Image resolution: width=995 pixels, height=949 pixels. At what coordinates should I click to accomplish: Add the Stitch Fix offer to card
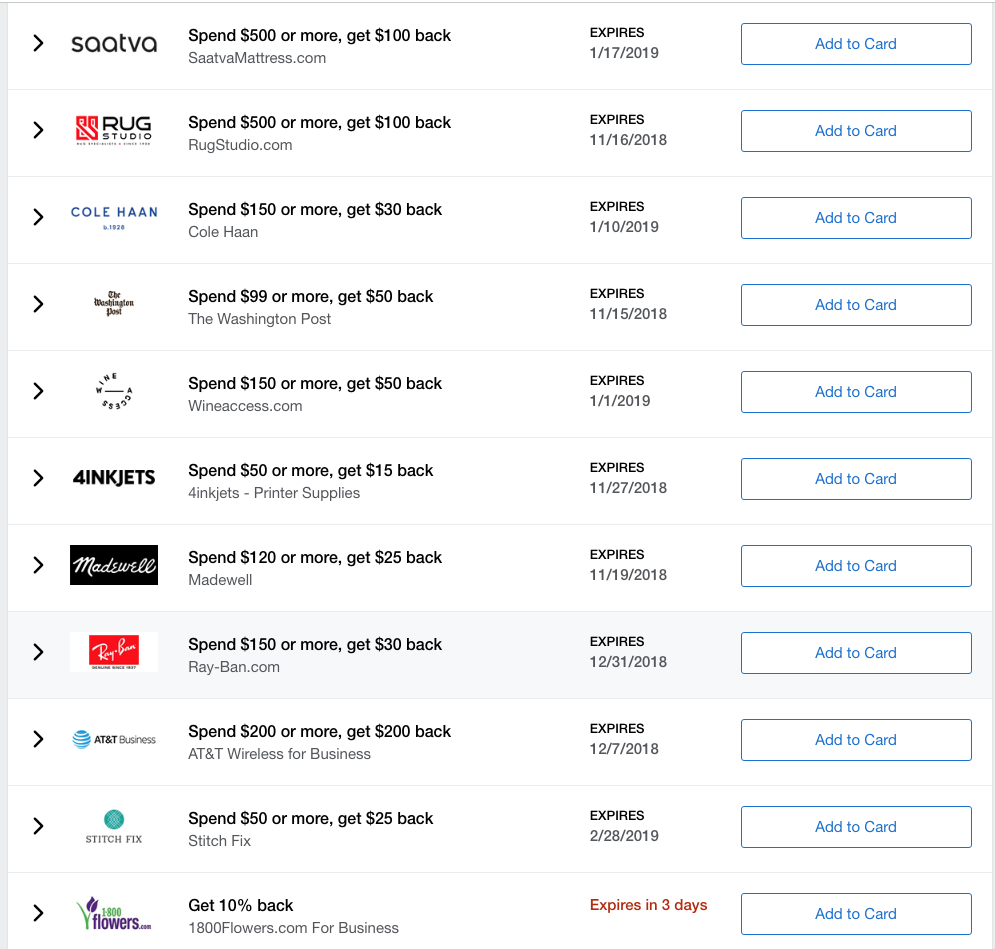[x=856, y=827]
